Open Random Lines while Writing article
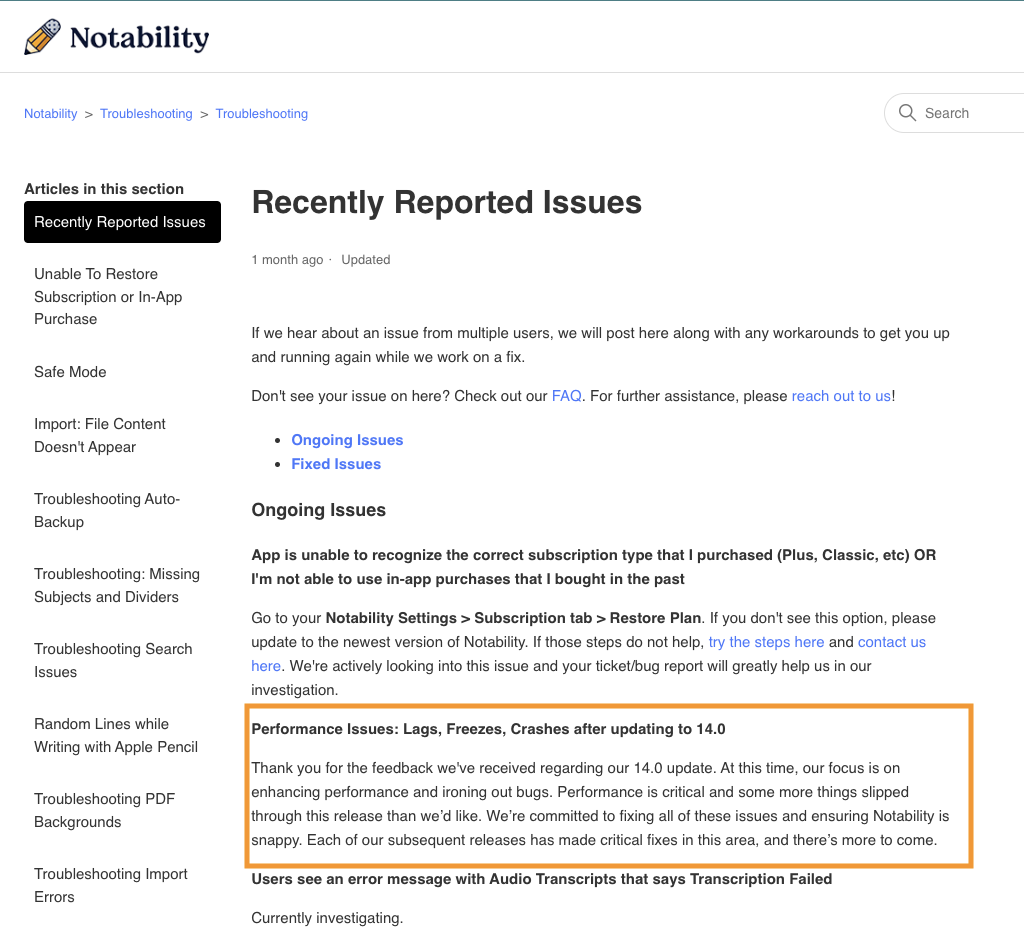Image resolution: width=1024 pixels, height=941 pixels. (x=116, y=735)
